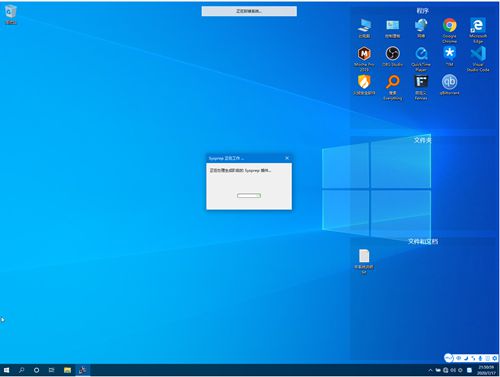Open the Control Panel desktop shortcut
Screen dimensions: 500x377
click(x=392, y=28)
